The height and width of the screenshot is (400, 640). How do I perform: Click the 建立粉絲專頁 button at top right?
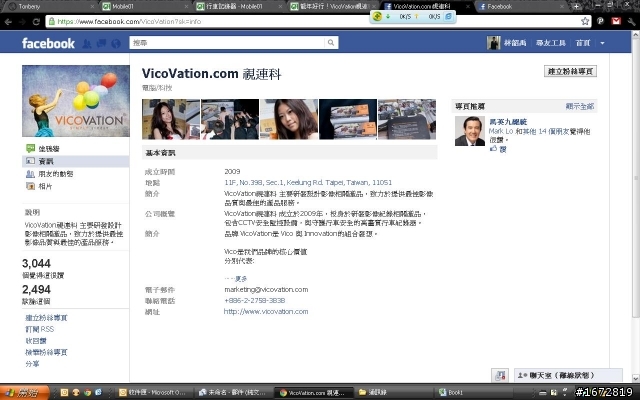570,71
